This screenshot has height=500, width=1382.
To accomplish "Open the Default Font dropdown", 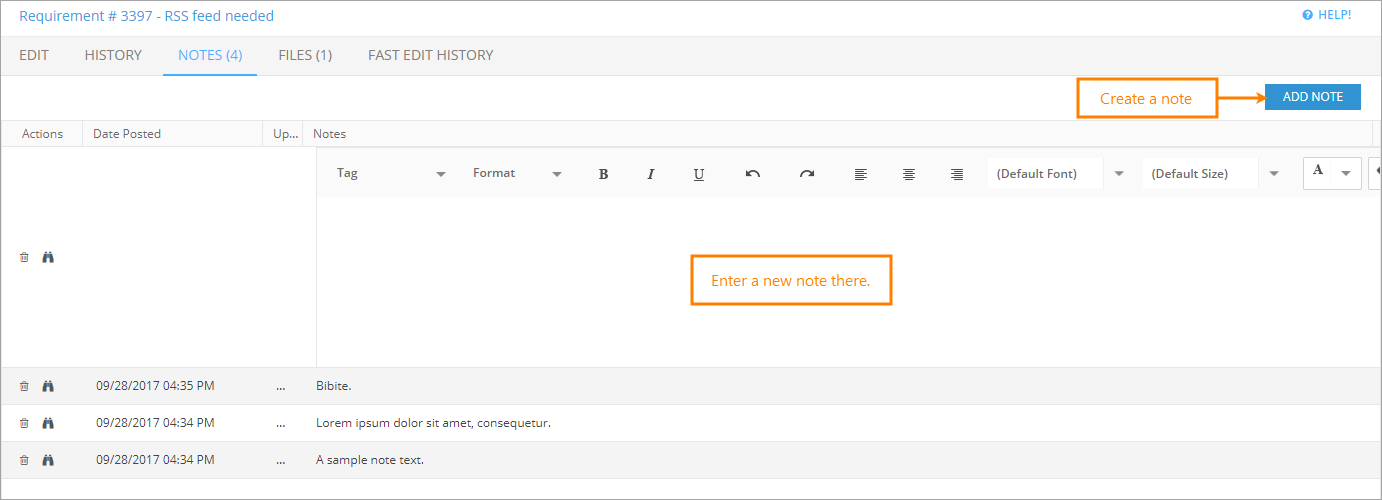I will [1060, 174].
